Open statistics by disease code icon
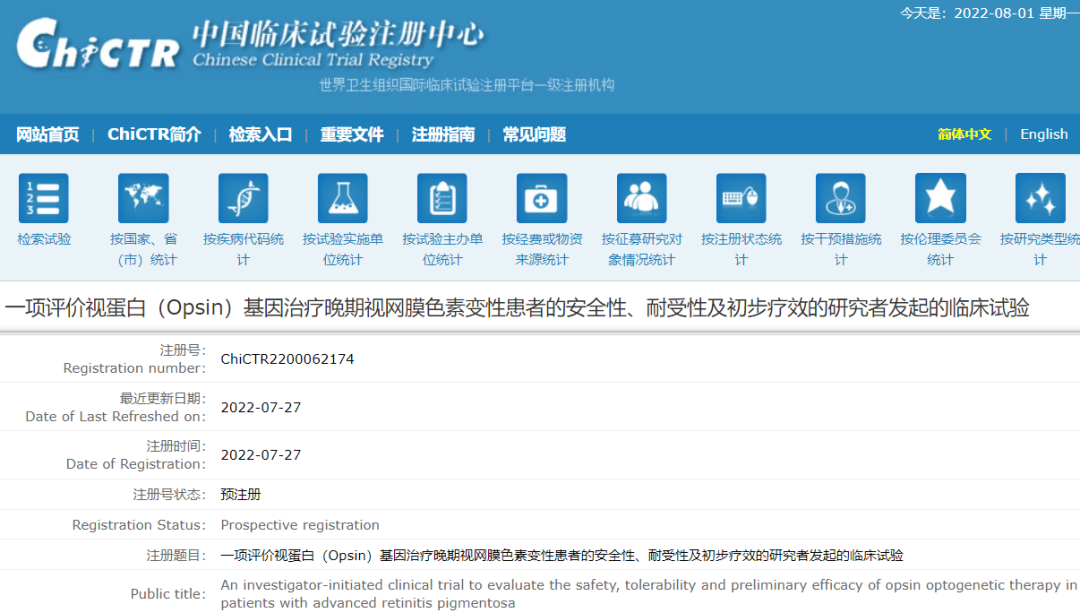The image size is (1080, 613). tap(243, 198)
